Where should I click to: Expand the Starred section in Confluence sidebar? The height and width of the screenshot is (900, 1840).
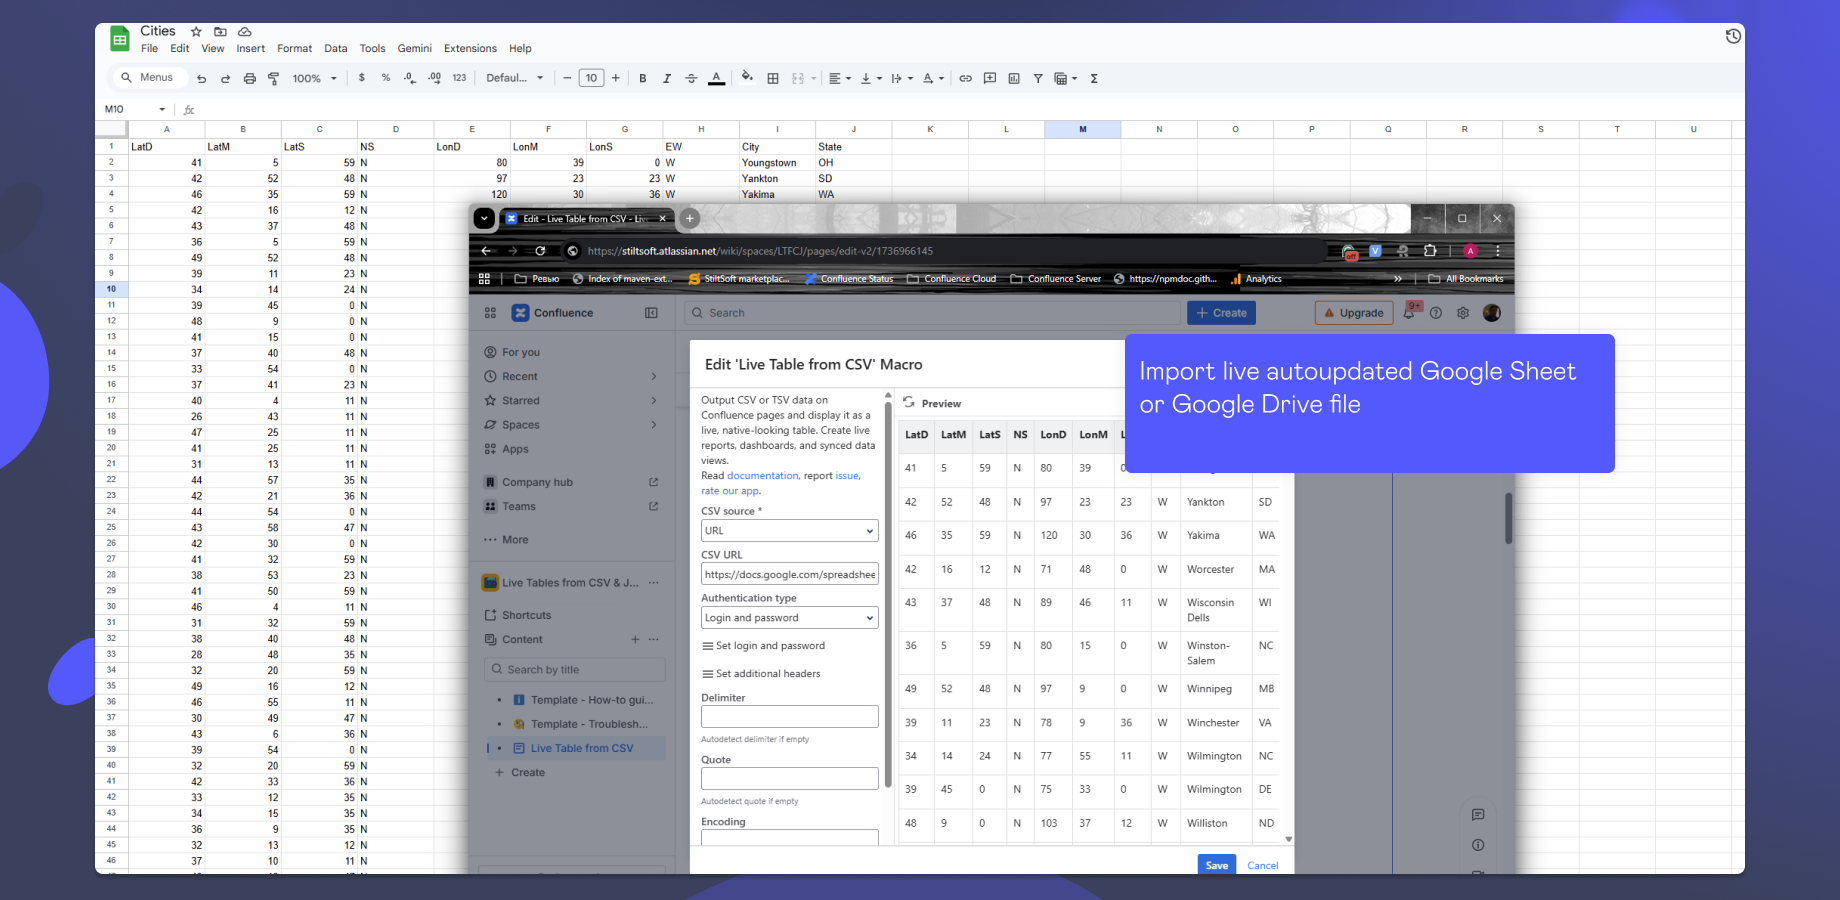coord(654,401)
